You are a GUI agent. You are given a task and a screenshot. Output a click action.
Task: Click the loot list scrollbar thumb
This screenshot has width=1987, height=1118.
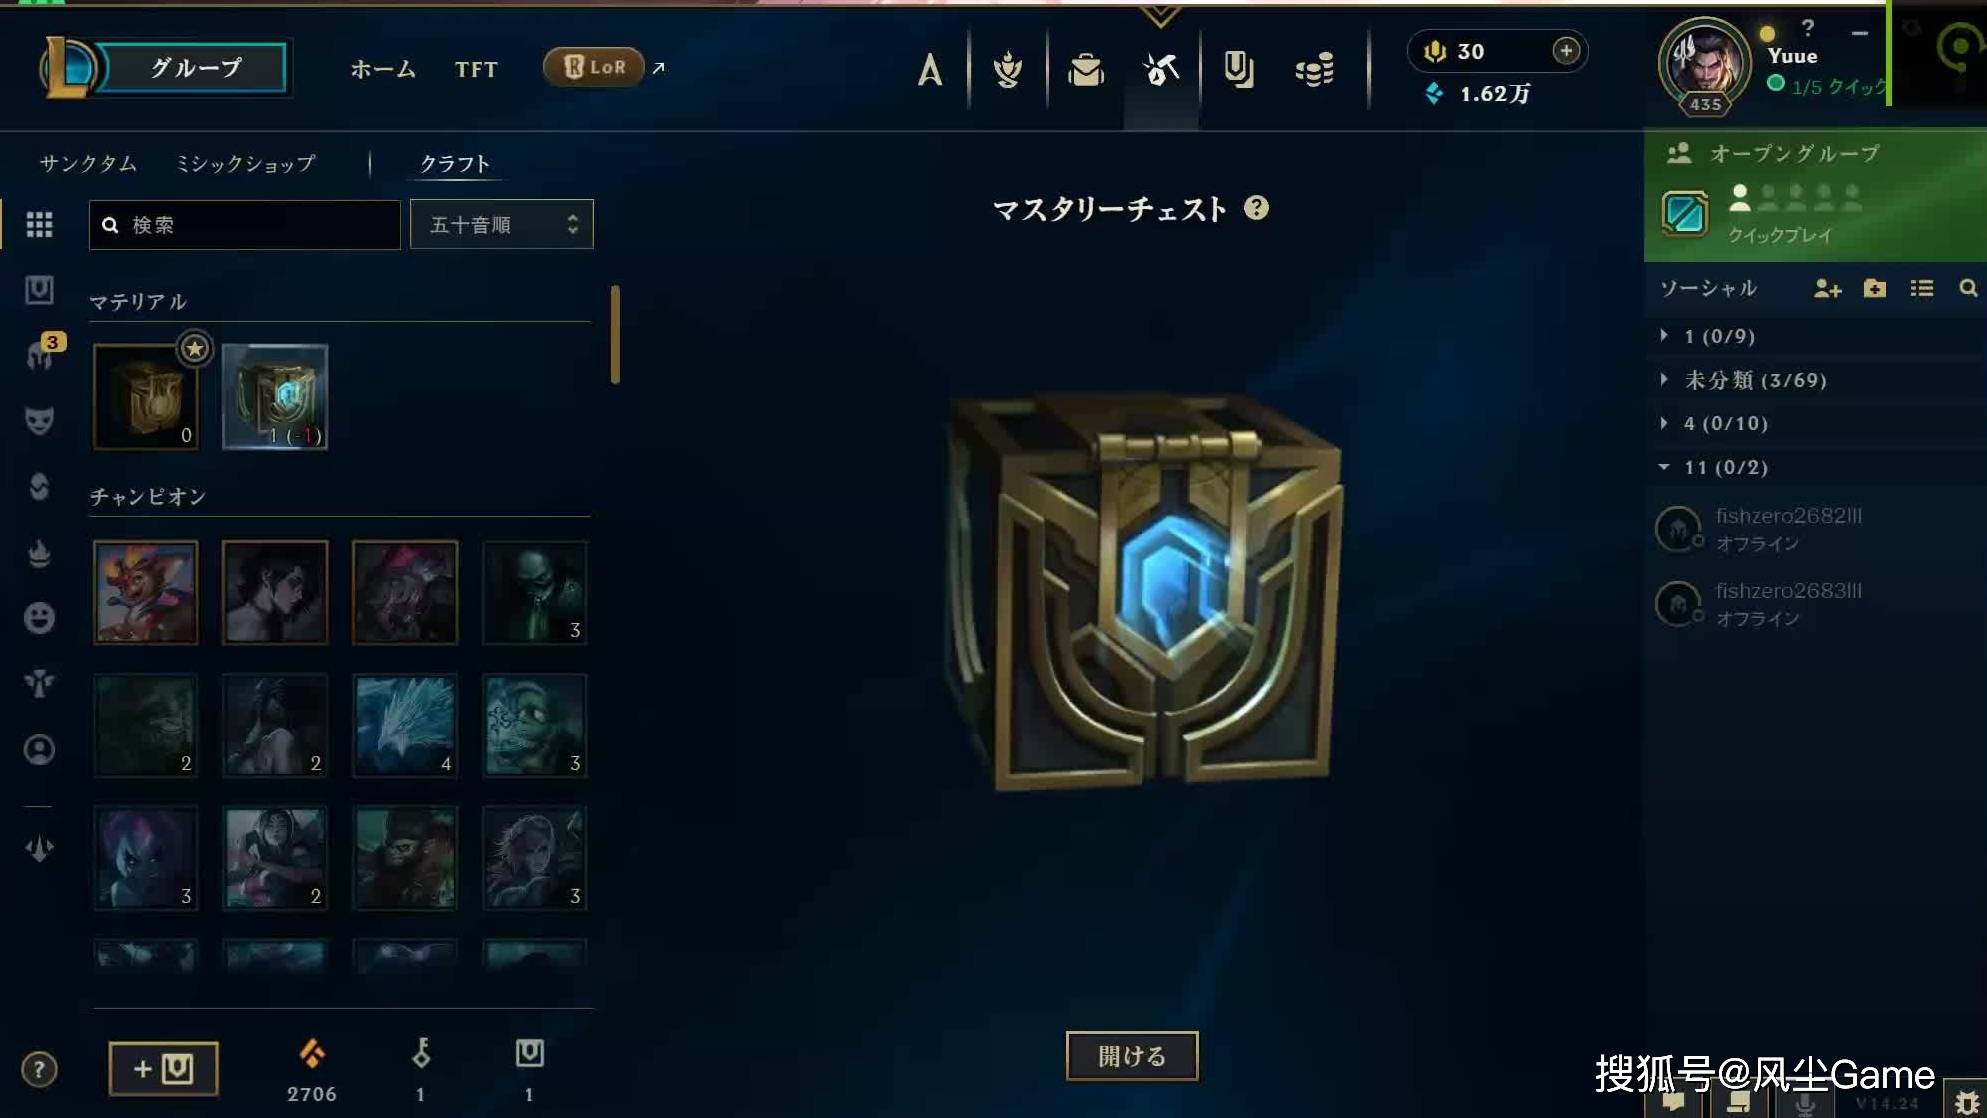point(615,334)
